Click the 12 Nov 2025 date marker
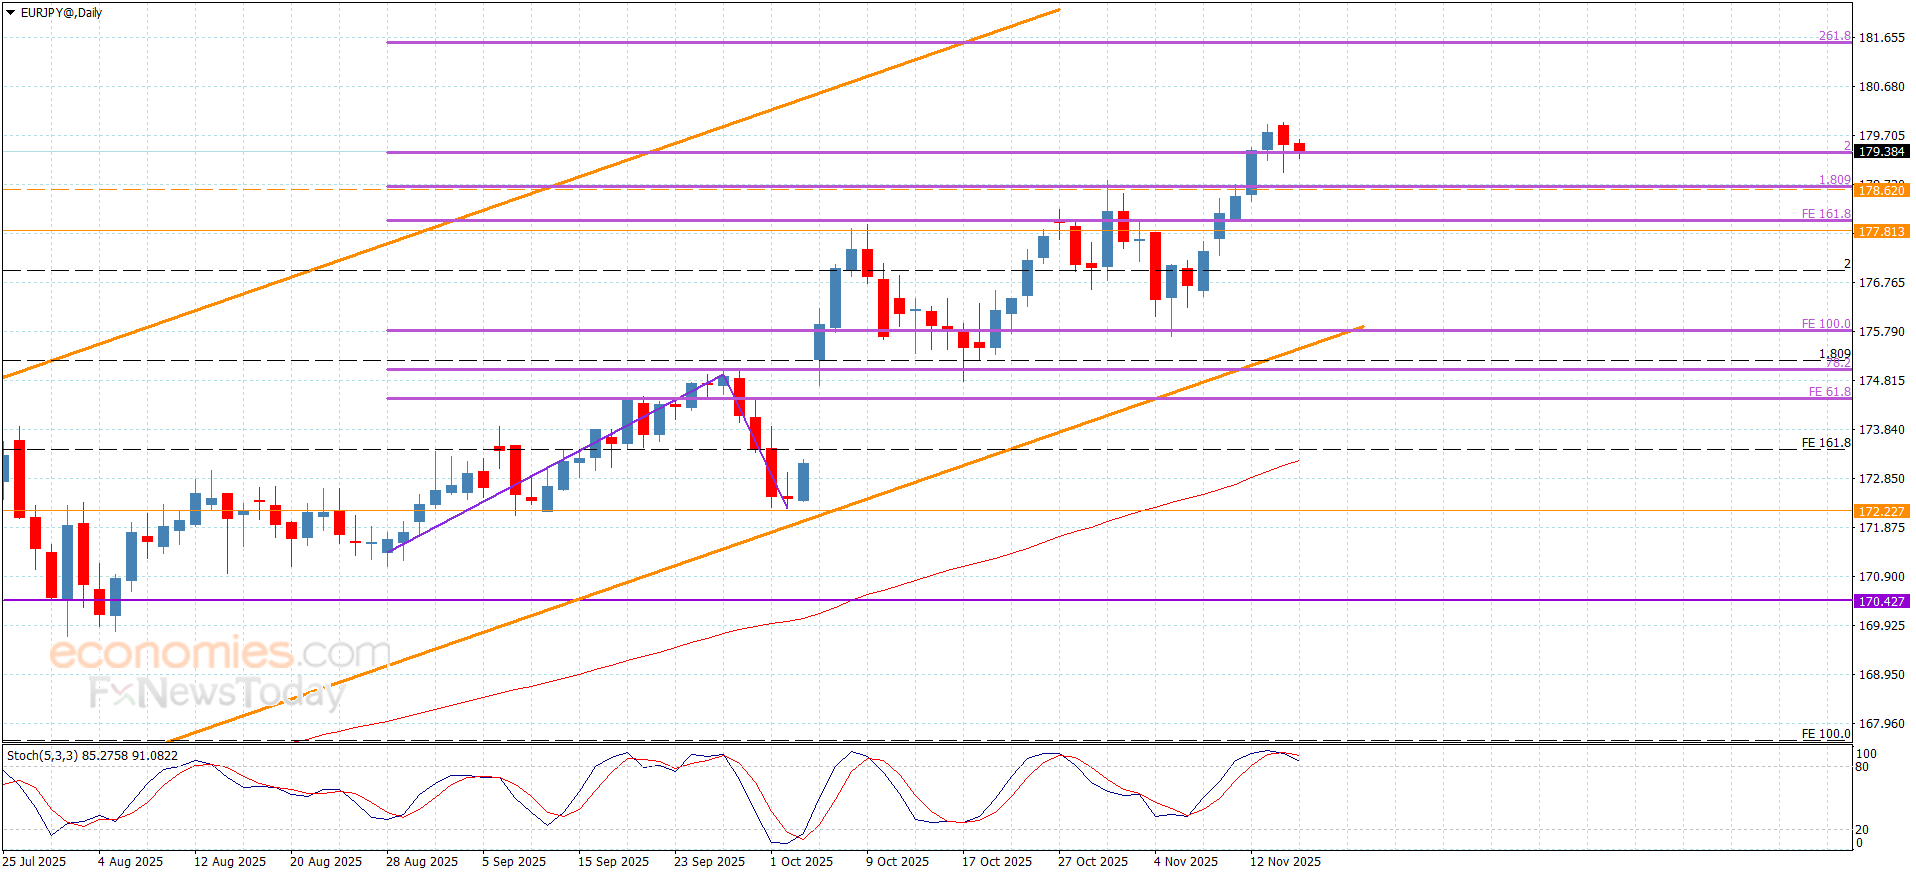 (1284, 862)
